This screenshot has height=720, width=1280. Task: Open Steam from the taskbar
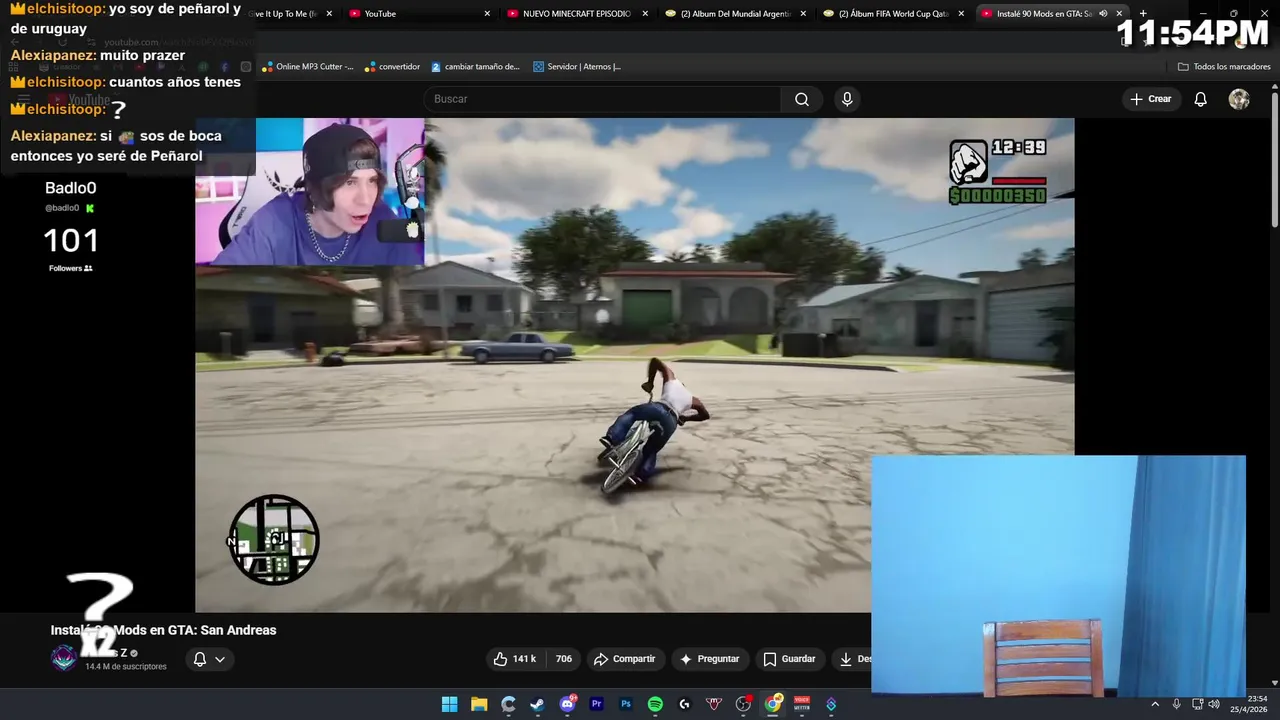tap(538, 704)
